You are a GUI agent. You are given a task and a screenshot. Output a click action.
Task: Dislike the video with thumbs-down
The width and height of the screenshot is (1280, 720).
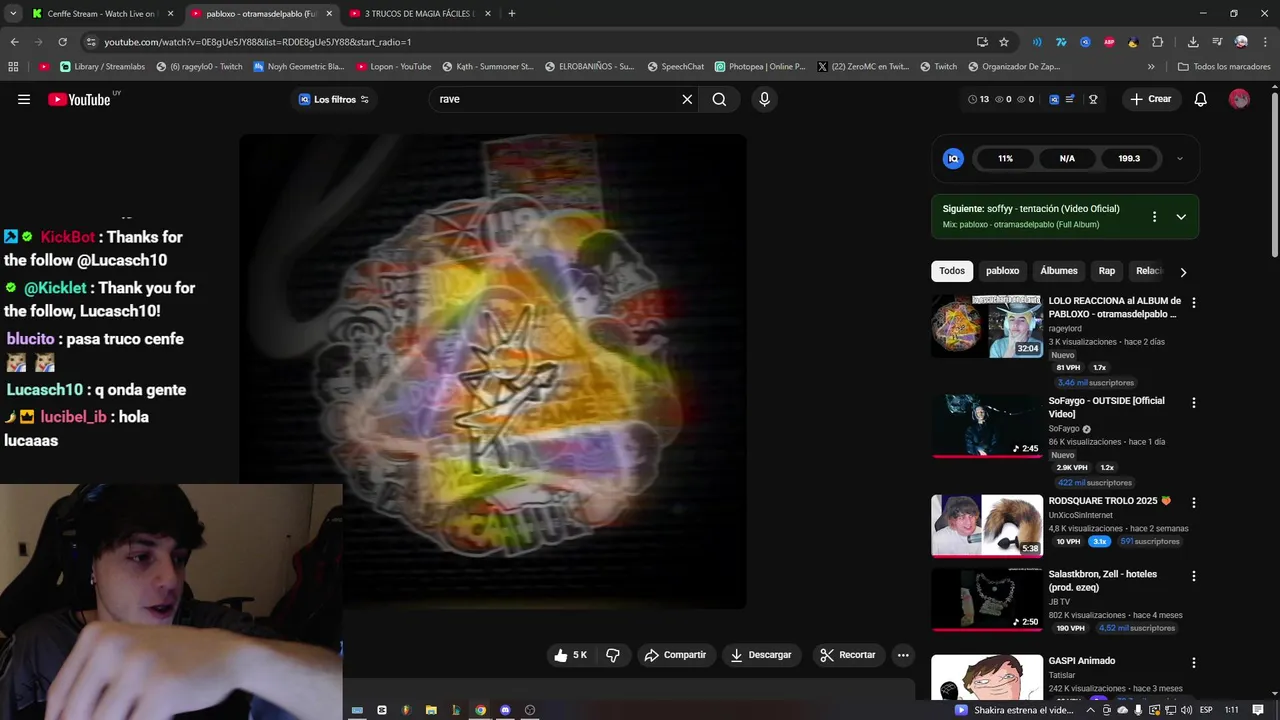[x=613, y=655]
